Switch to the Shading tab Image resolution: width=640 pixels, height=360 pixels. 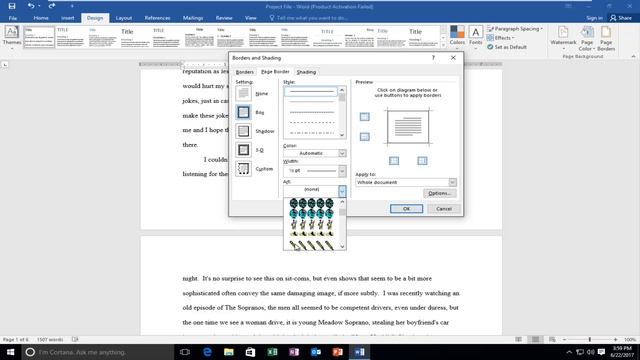pos(306,72)
